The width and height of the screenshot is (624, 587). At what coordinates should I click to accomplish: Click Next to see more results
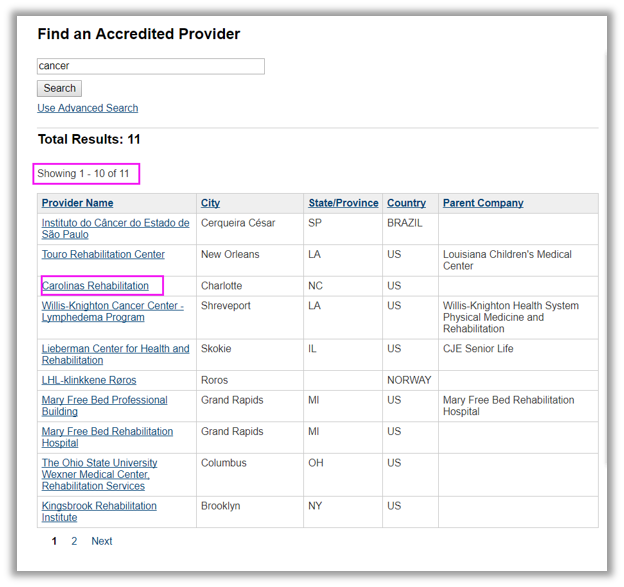pyautogui.click(x=102, y=541)
